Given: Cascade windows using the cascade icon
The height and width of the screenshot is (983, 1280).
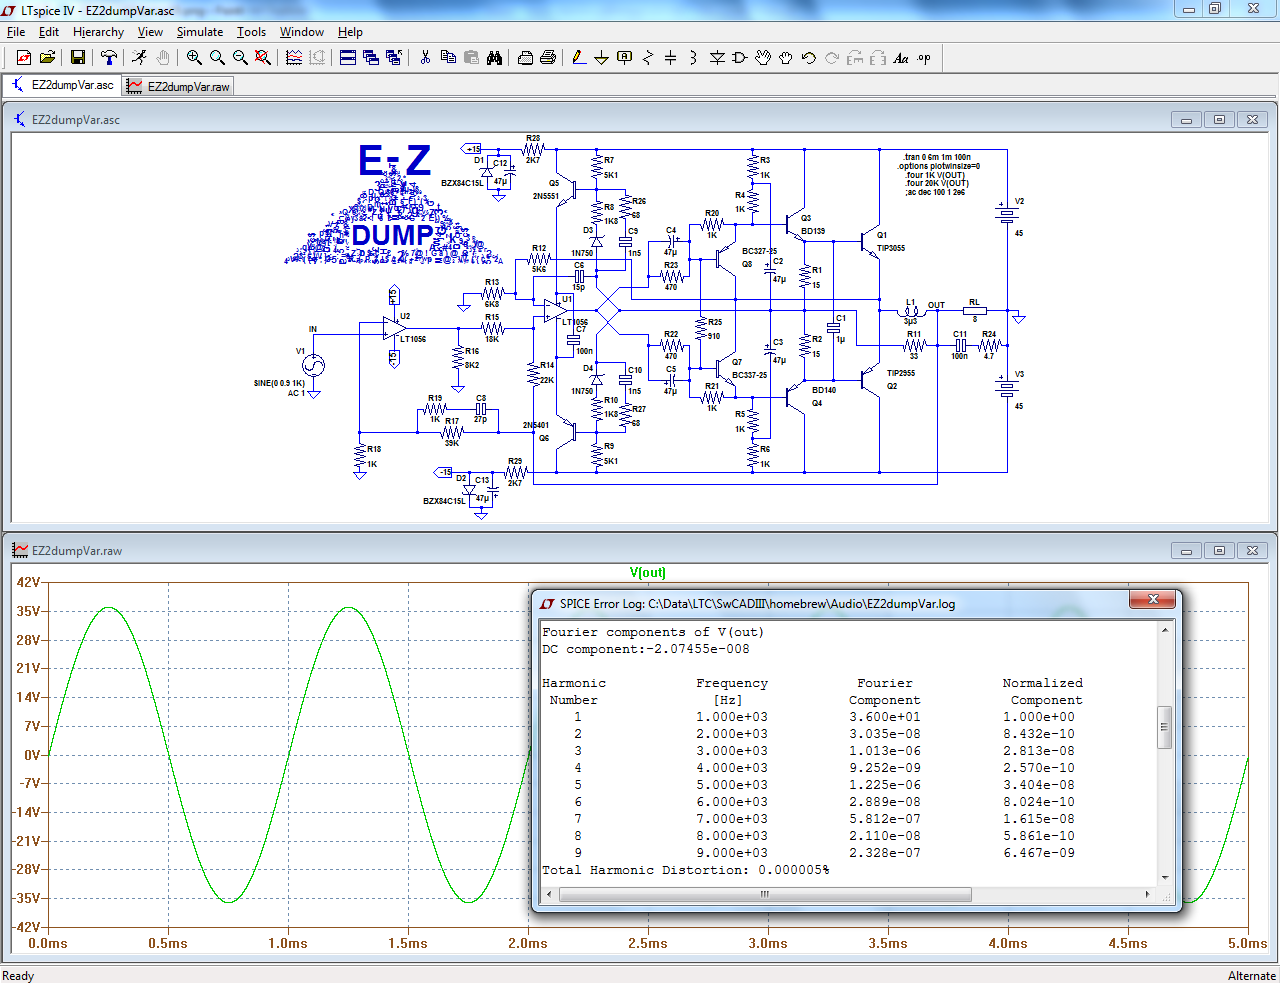Looking at the screenshot, I should click(x=371, y=58).
